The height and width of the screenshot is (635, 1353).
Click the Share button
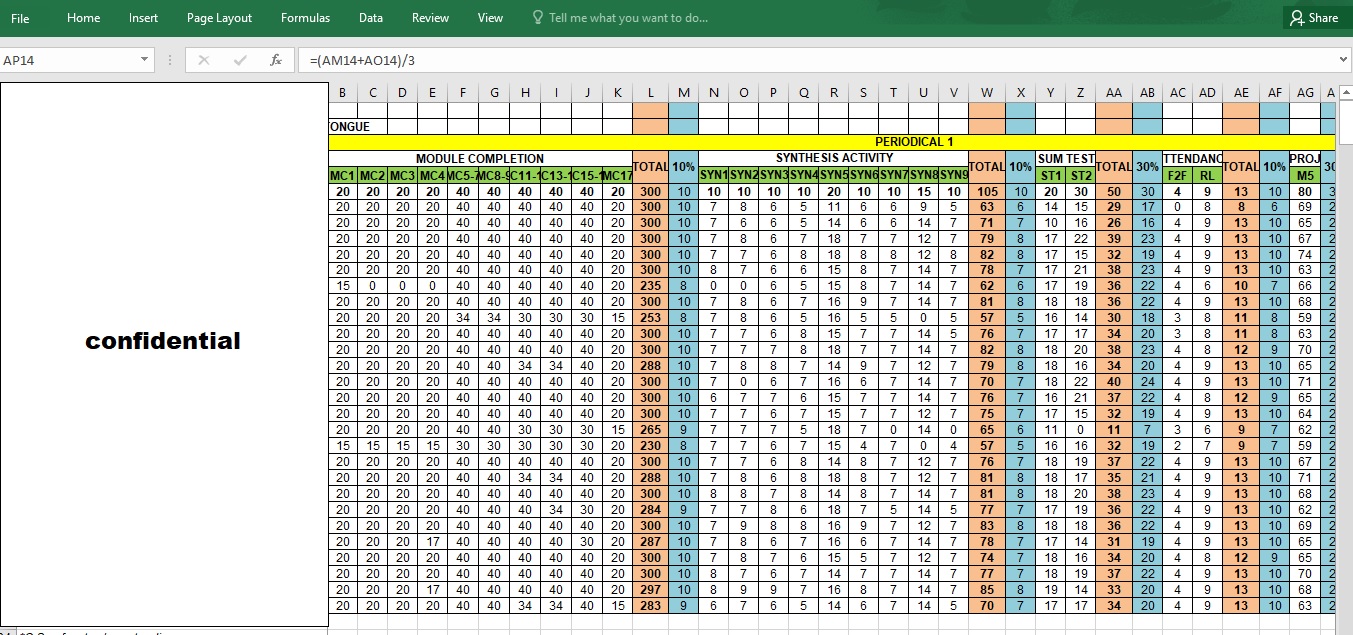(1314, 18)
